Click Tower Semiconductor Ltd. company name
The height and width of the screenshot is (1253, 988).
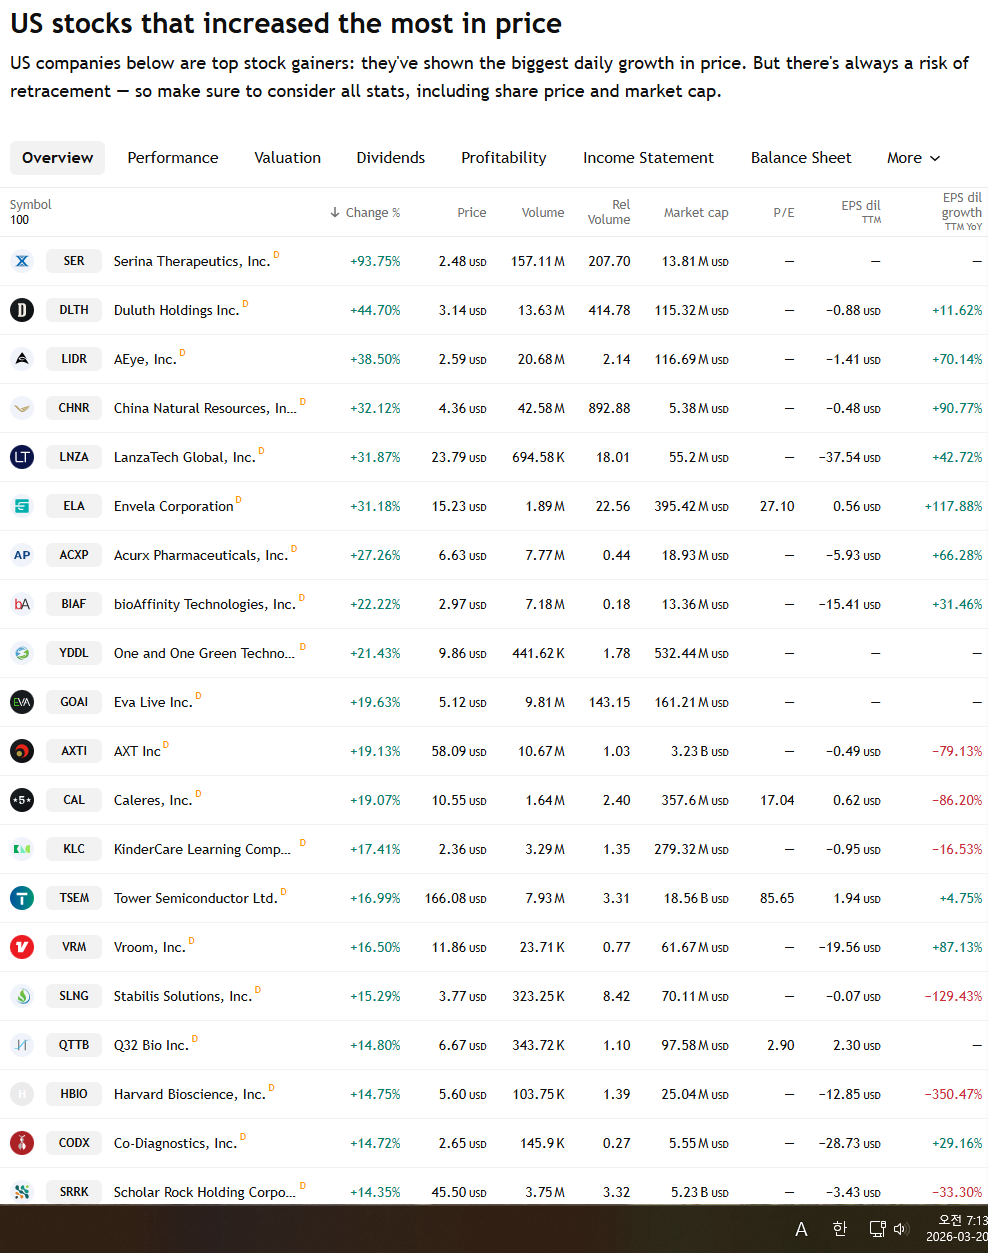[x=195, y=898]
